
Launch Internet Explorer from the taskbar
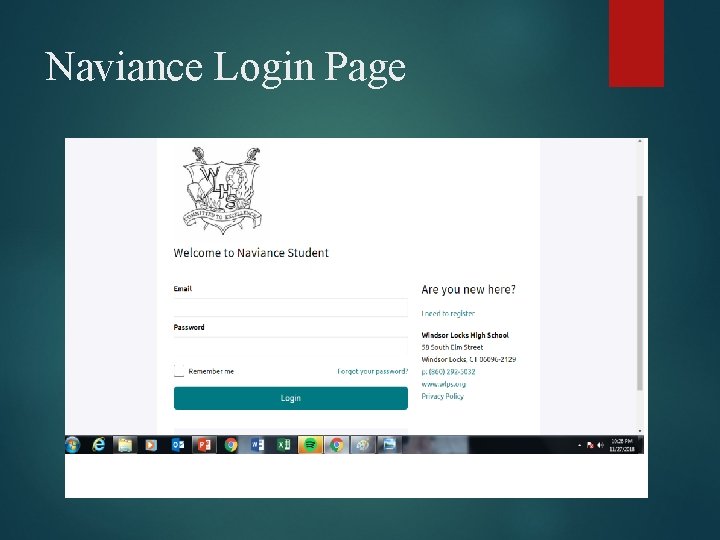[98, 444]
